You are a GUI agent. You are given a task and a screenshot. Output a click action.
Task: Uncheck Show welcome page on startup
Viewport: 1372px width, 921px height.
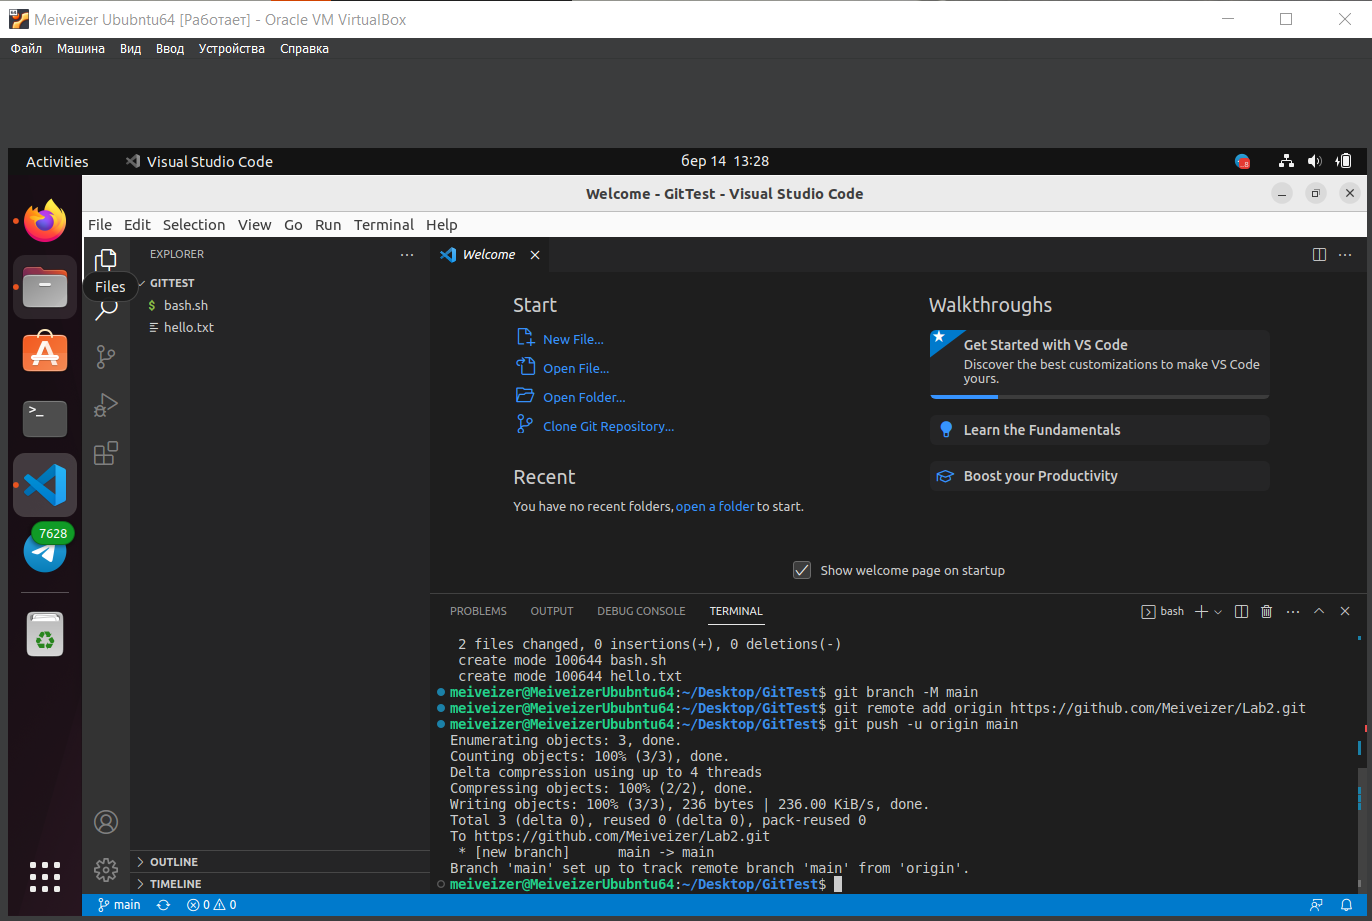[x=802, y=569]
